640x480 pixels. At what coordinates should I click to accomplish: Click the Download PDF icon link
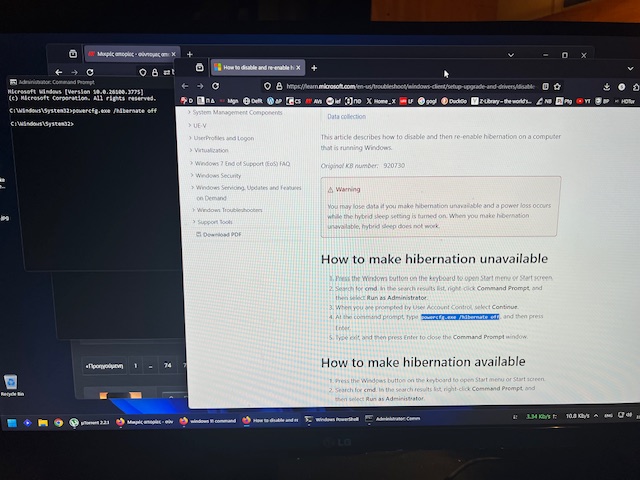click(222, 234)
